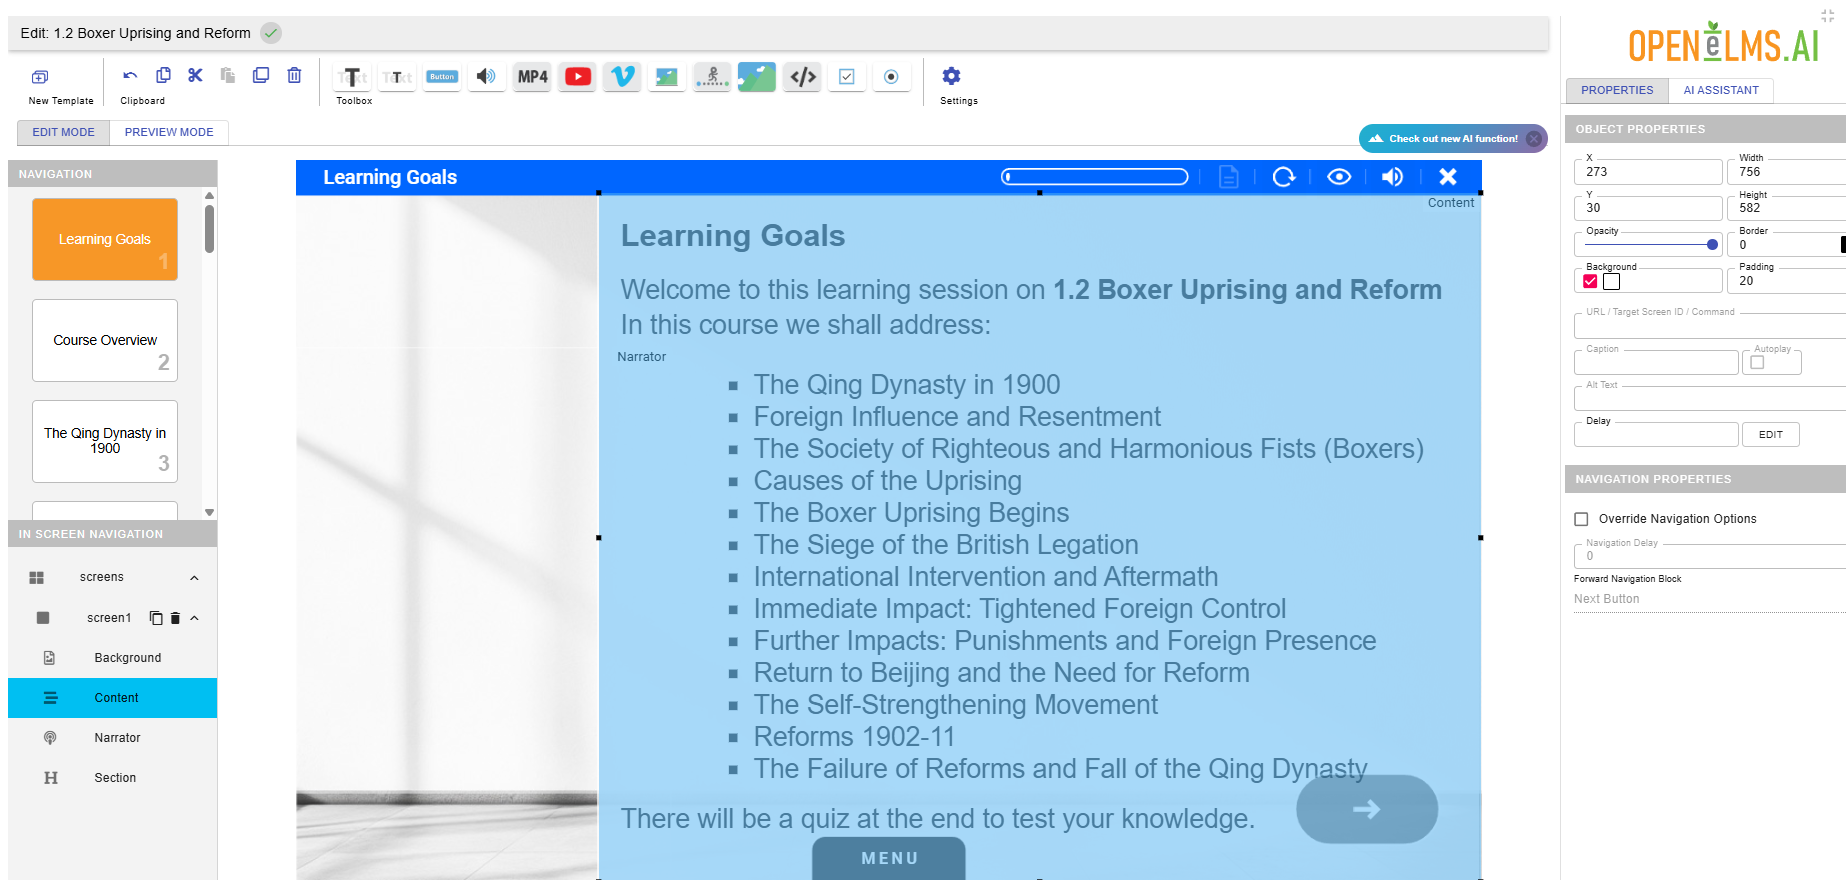Click the next arrow button on the slide

coord(1366,809)
